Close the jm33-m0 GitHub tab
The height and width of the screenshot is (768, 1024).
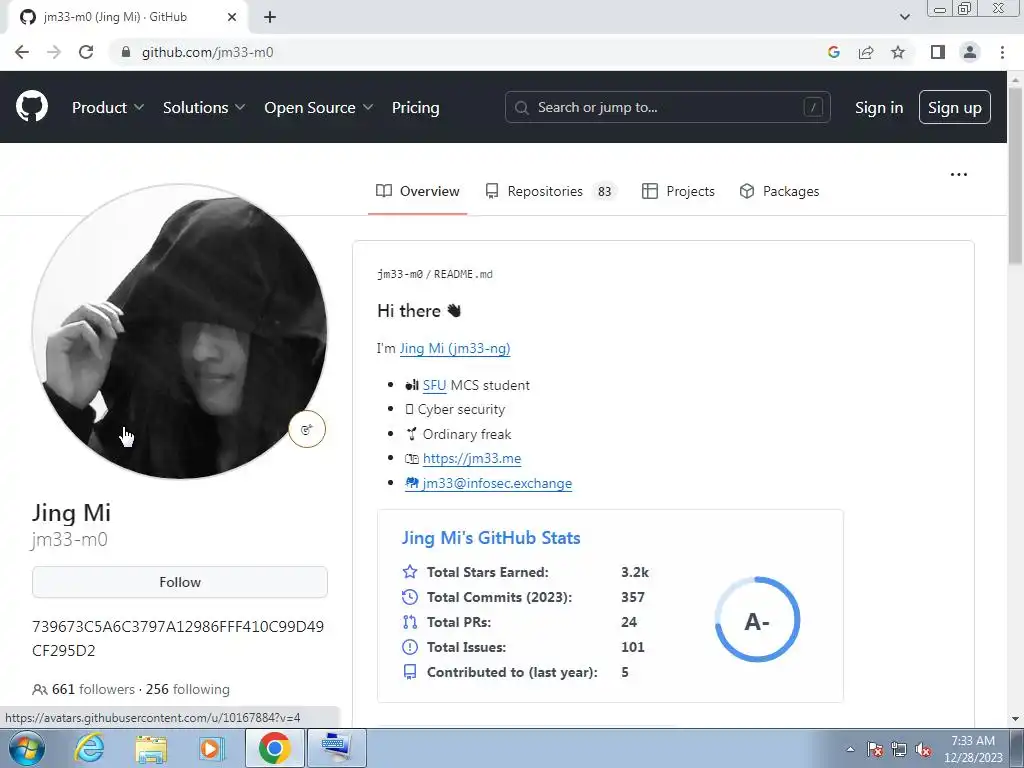tap(232, 17)
